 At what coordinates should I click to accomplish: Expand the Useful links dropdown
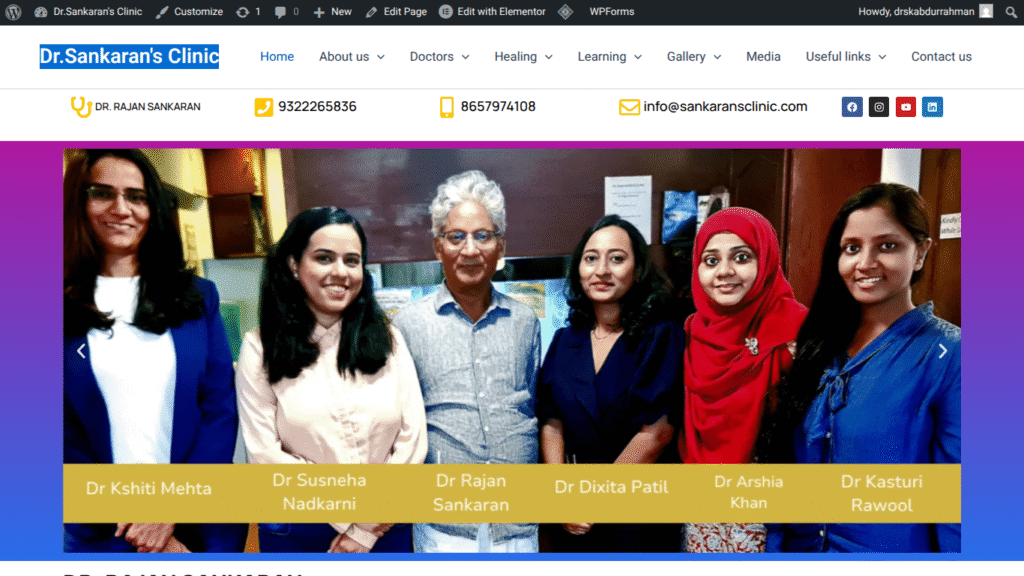(x=846, y=57)
